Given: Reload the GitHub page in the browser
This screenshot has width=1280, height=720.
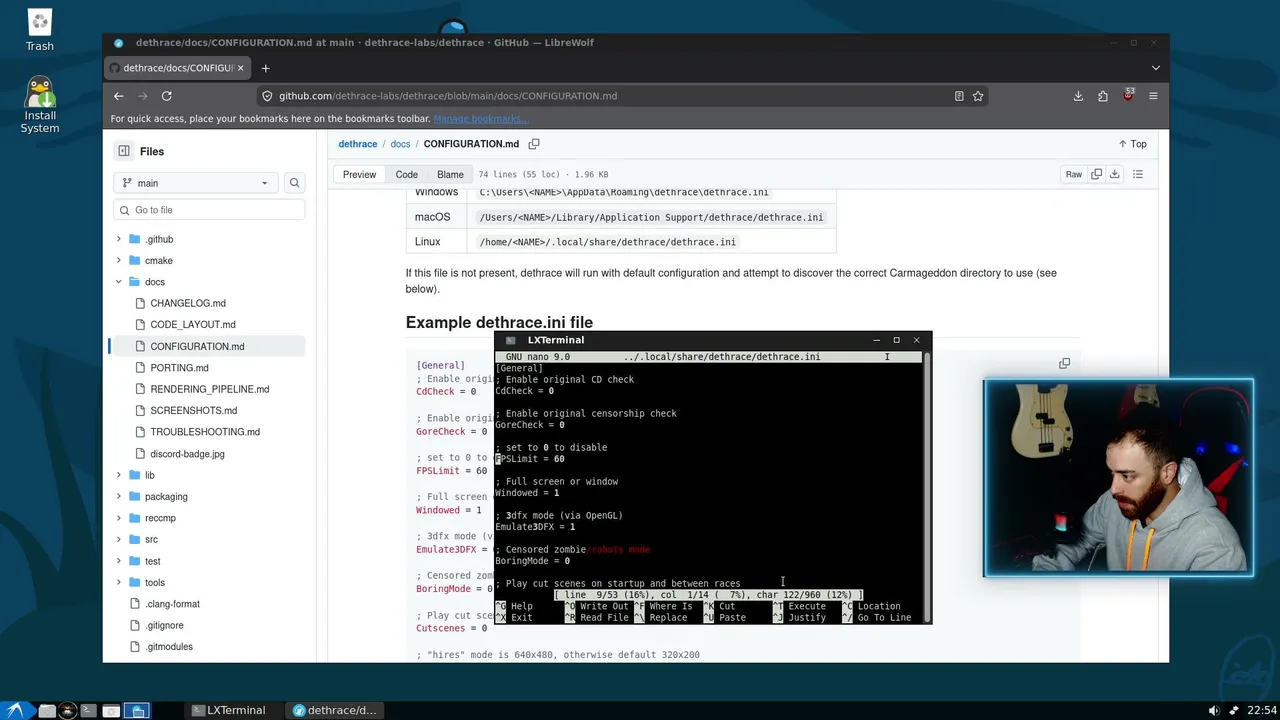Looking at the screenshot, I should [167, 96].
